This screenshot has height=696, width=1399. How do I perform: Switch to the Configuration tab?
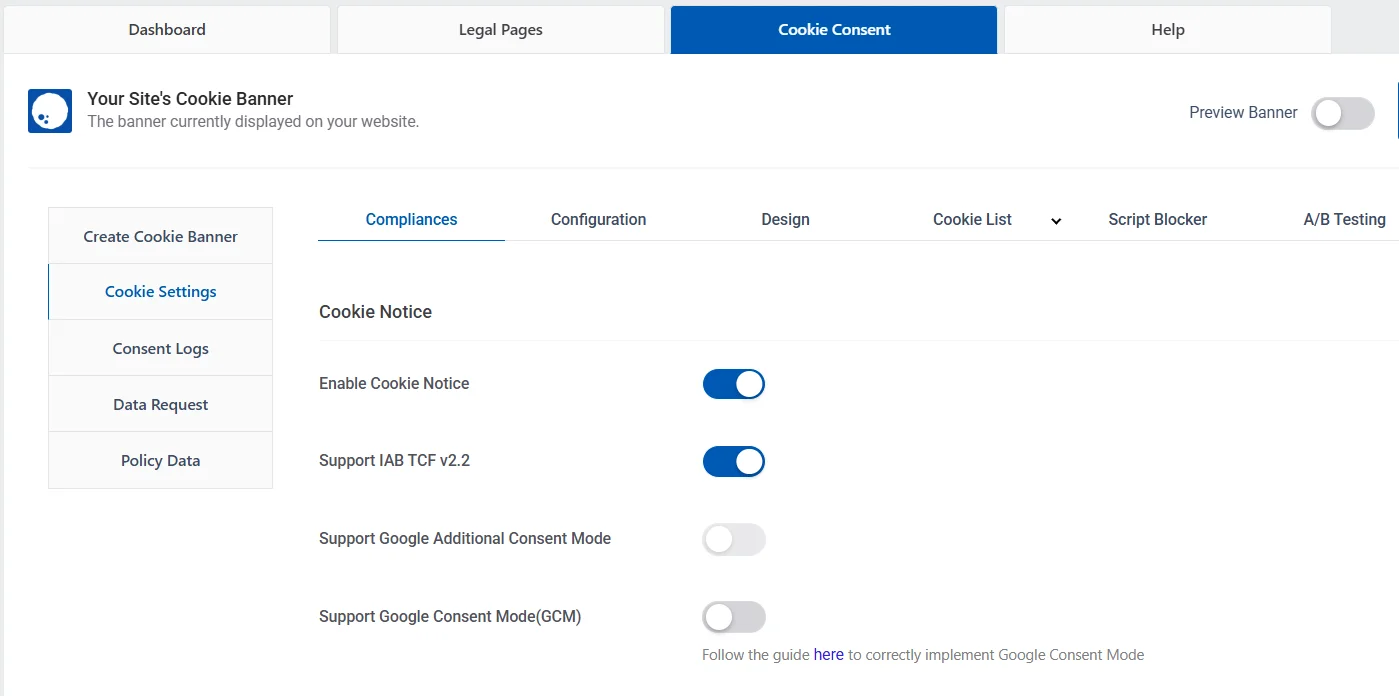598,219
